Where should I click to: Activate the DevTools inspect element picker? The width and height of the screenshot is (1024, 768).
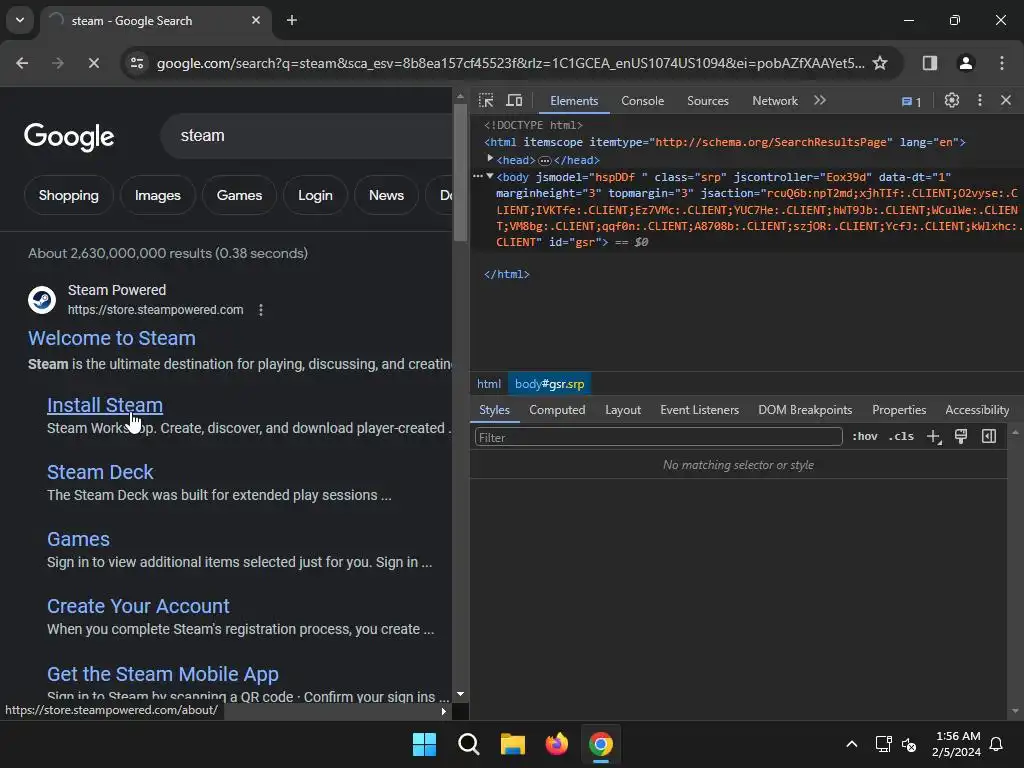pos(486,101)
